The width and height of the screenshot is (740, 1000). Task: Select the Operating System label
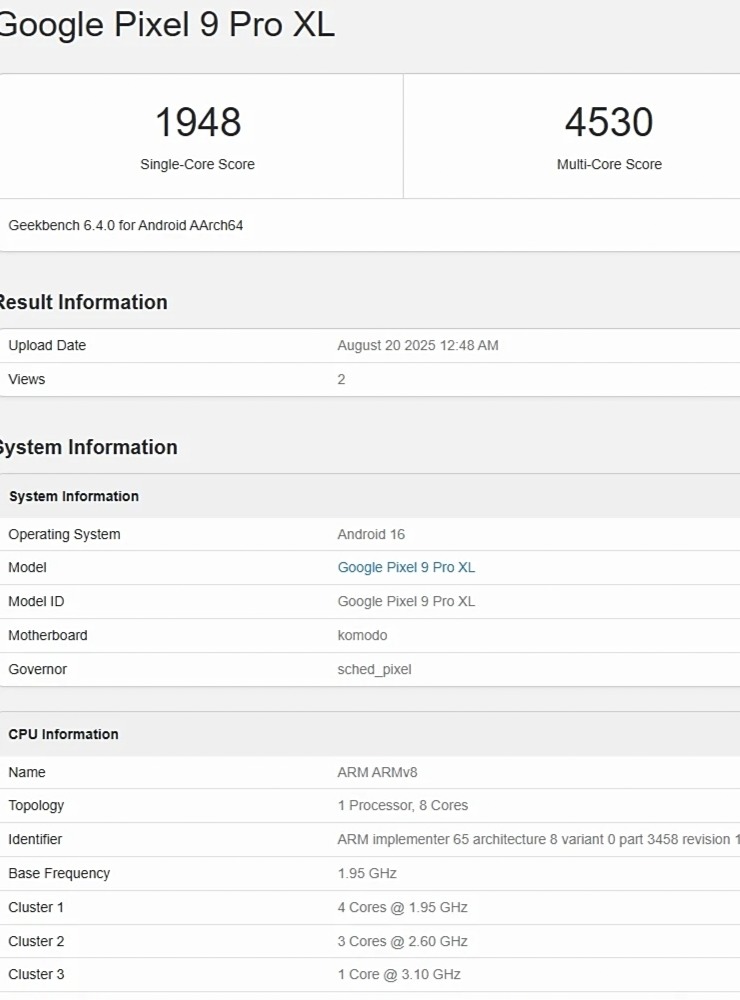(x=64, y=534)
